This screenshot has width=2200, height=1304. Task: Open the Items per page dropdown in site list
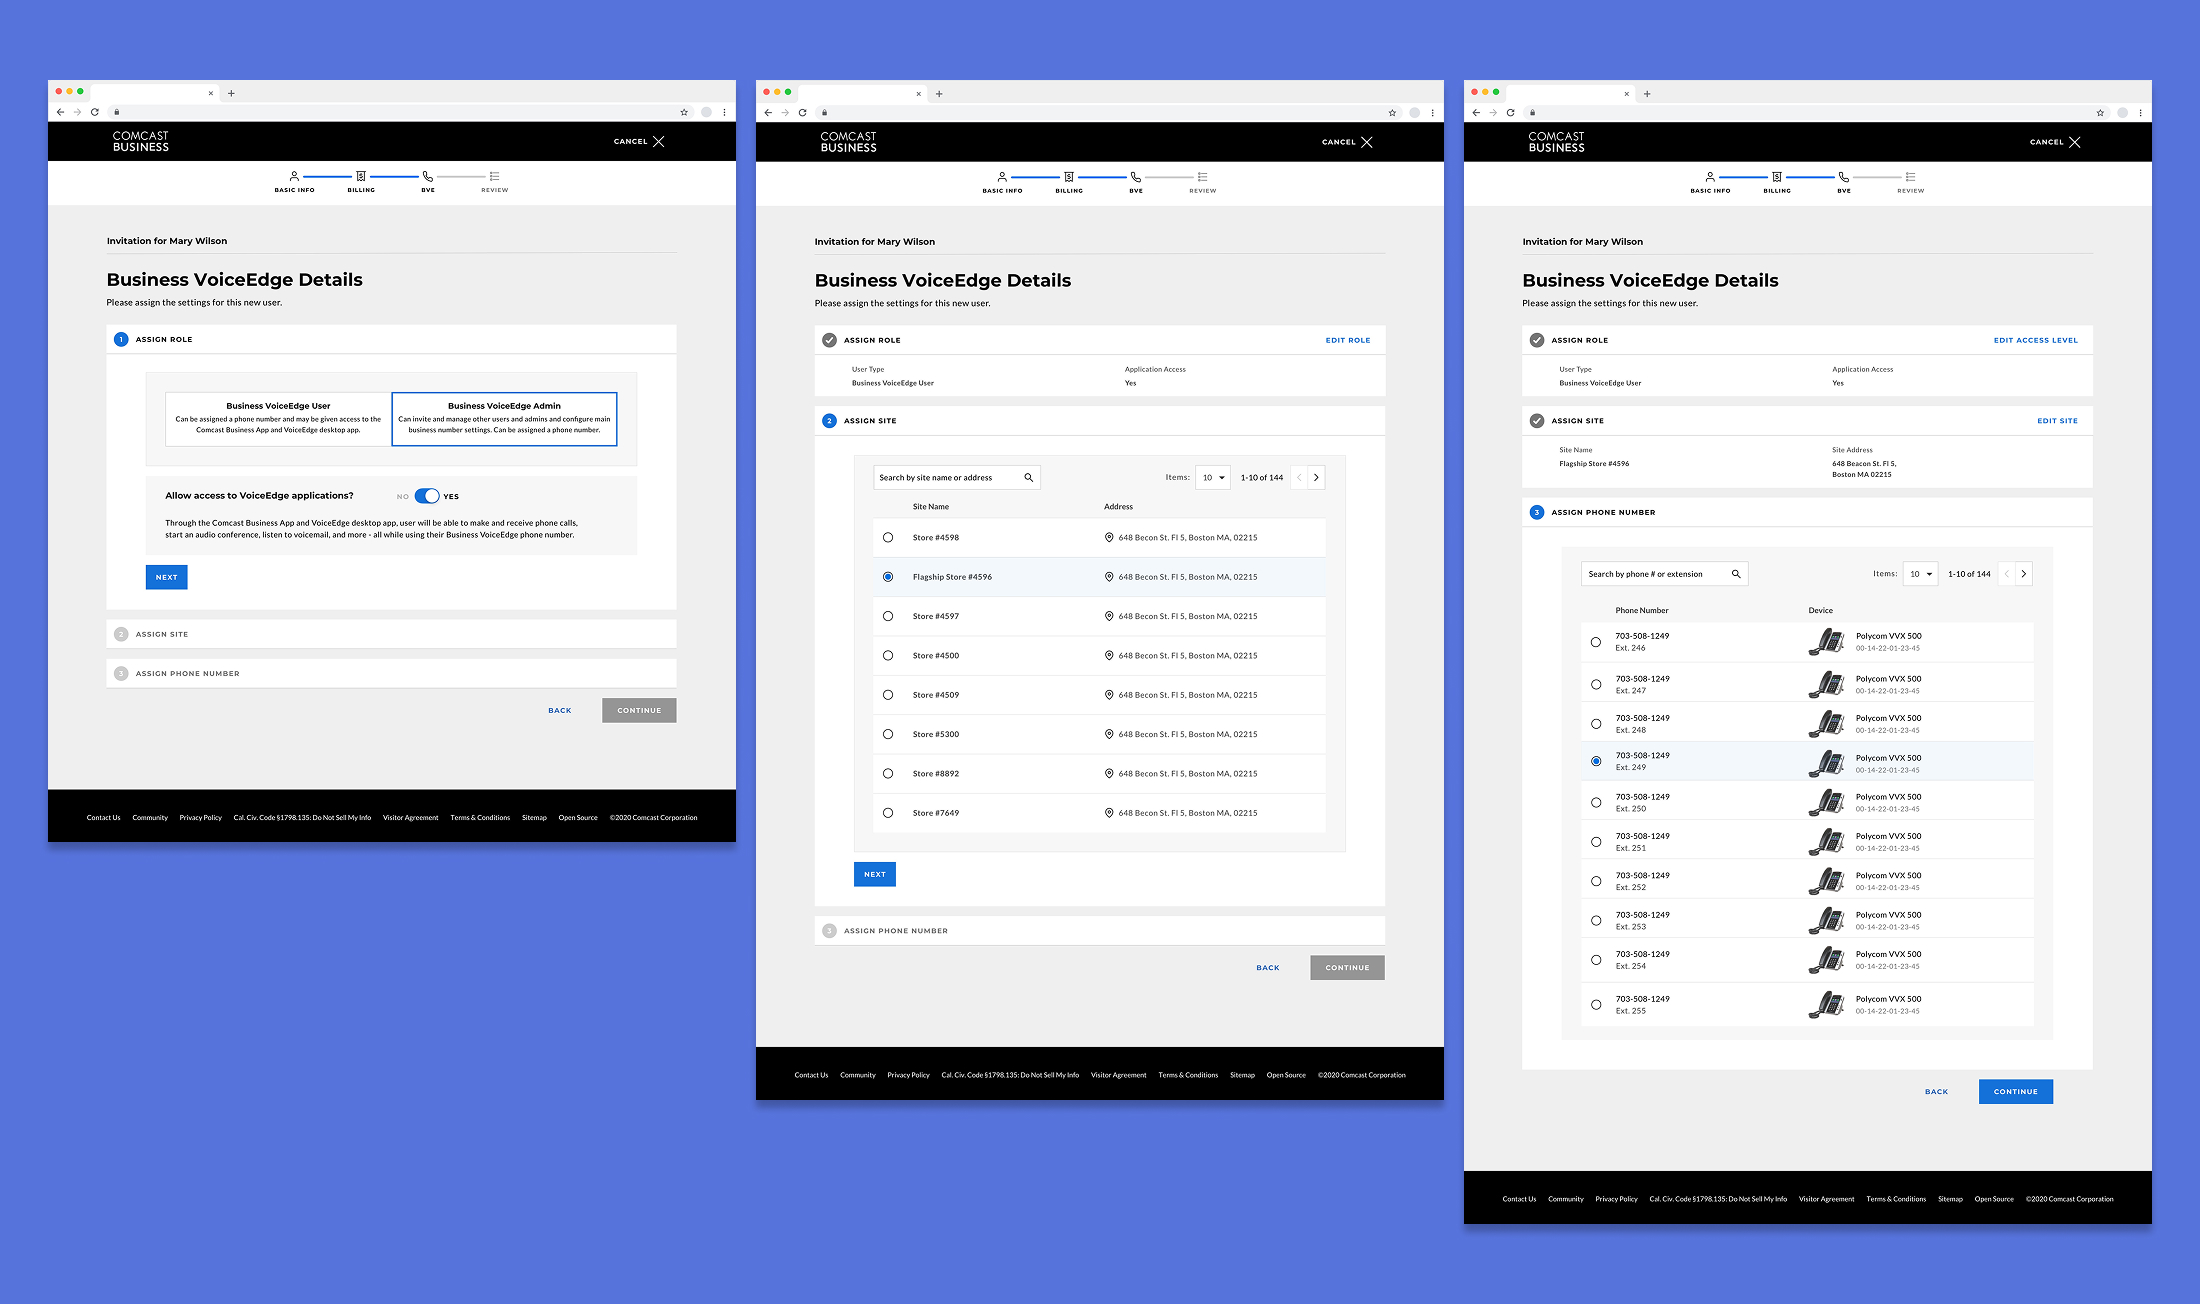pyautogui.click(x=1213, y=478)
